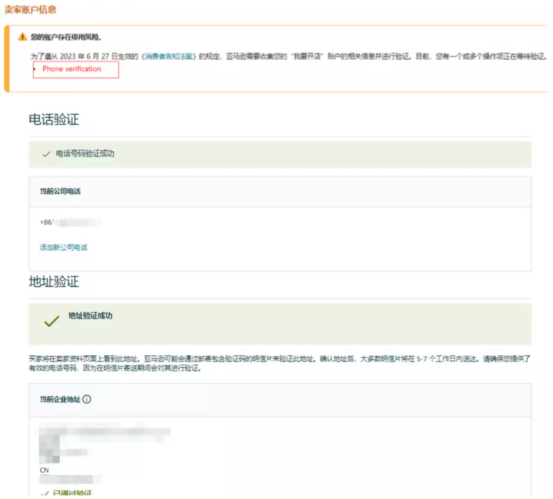Click the 电话验证 section heading
Image resolution: width=553 pixels, height=499 pixels.
[x=54, y=119]
